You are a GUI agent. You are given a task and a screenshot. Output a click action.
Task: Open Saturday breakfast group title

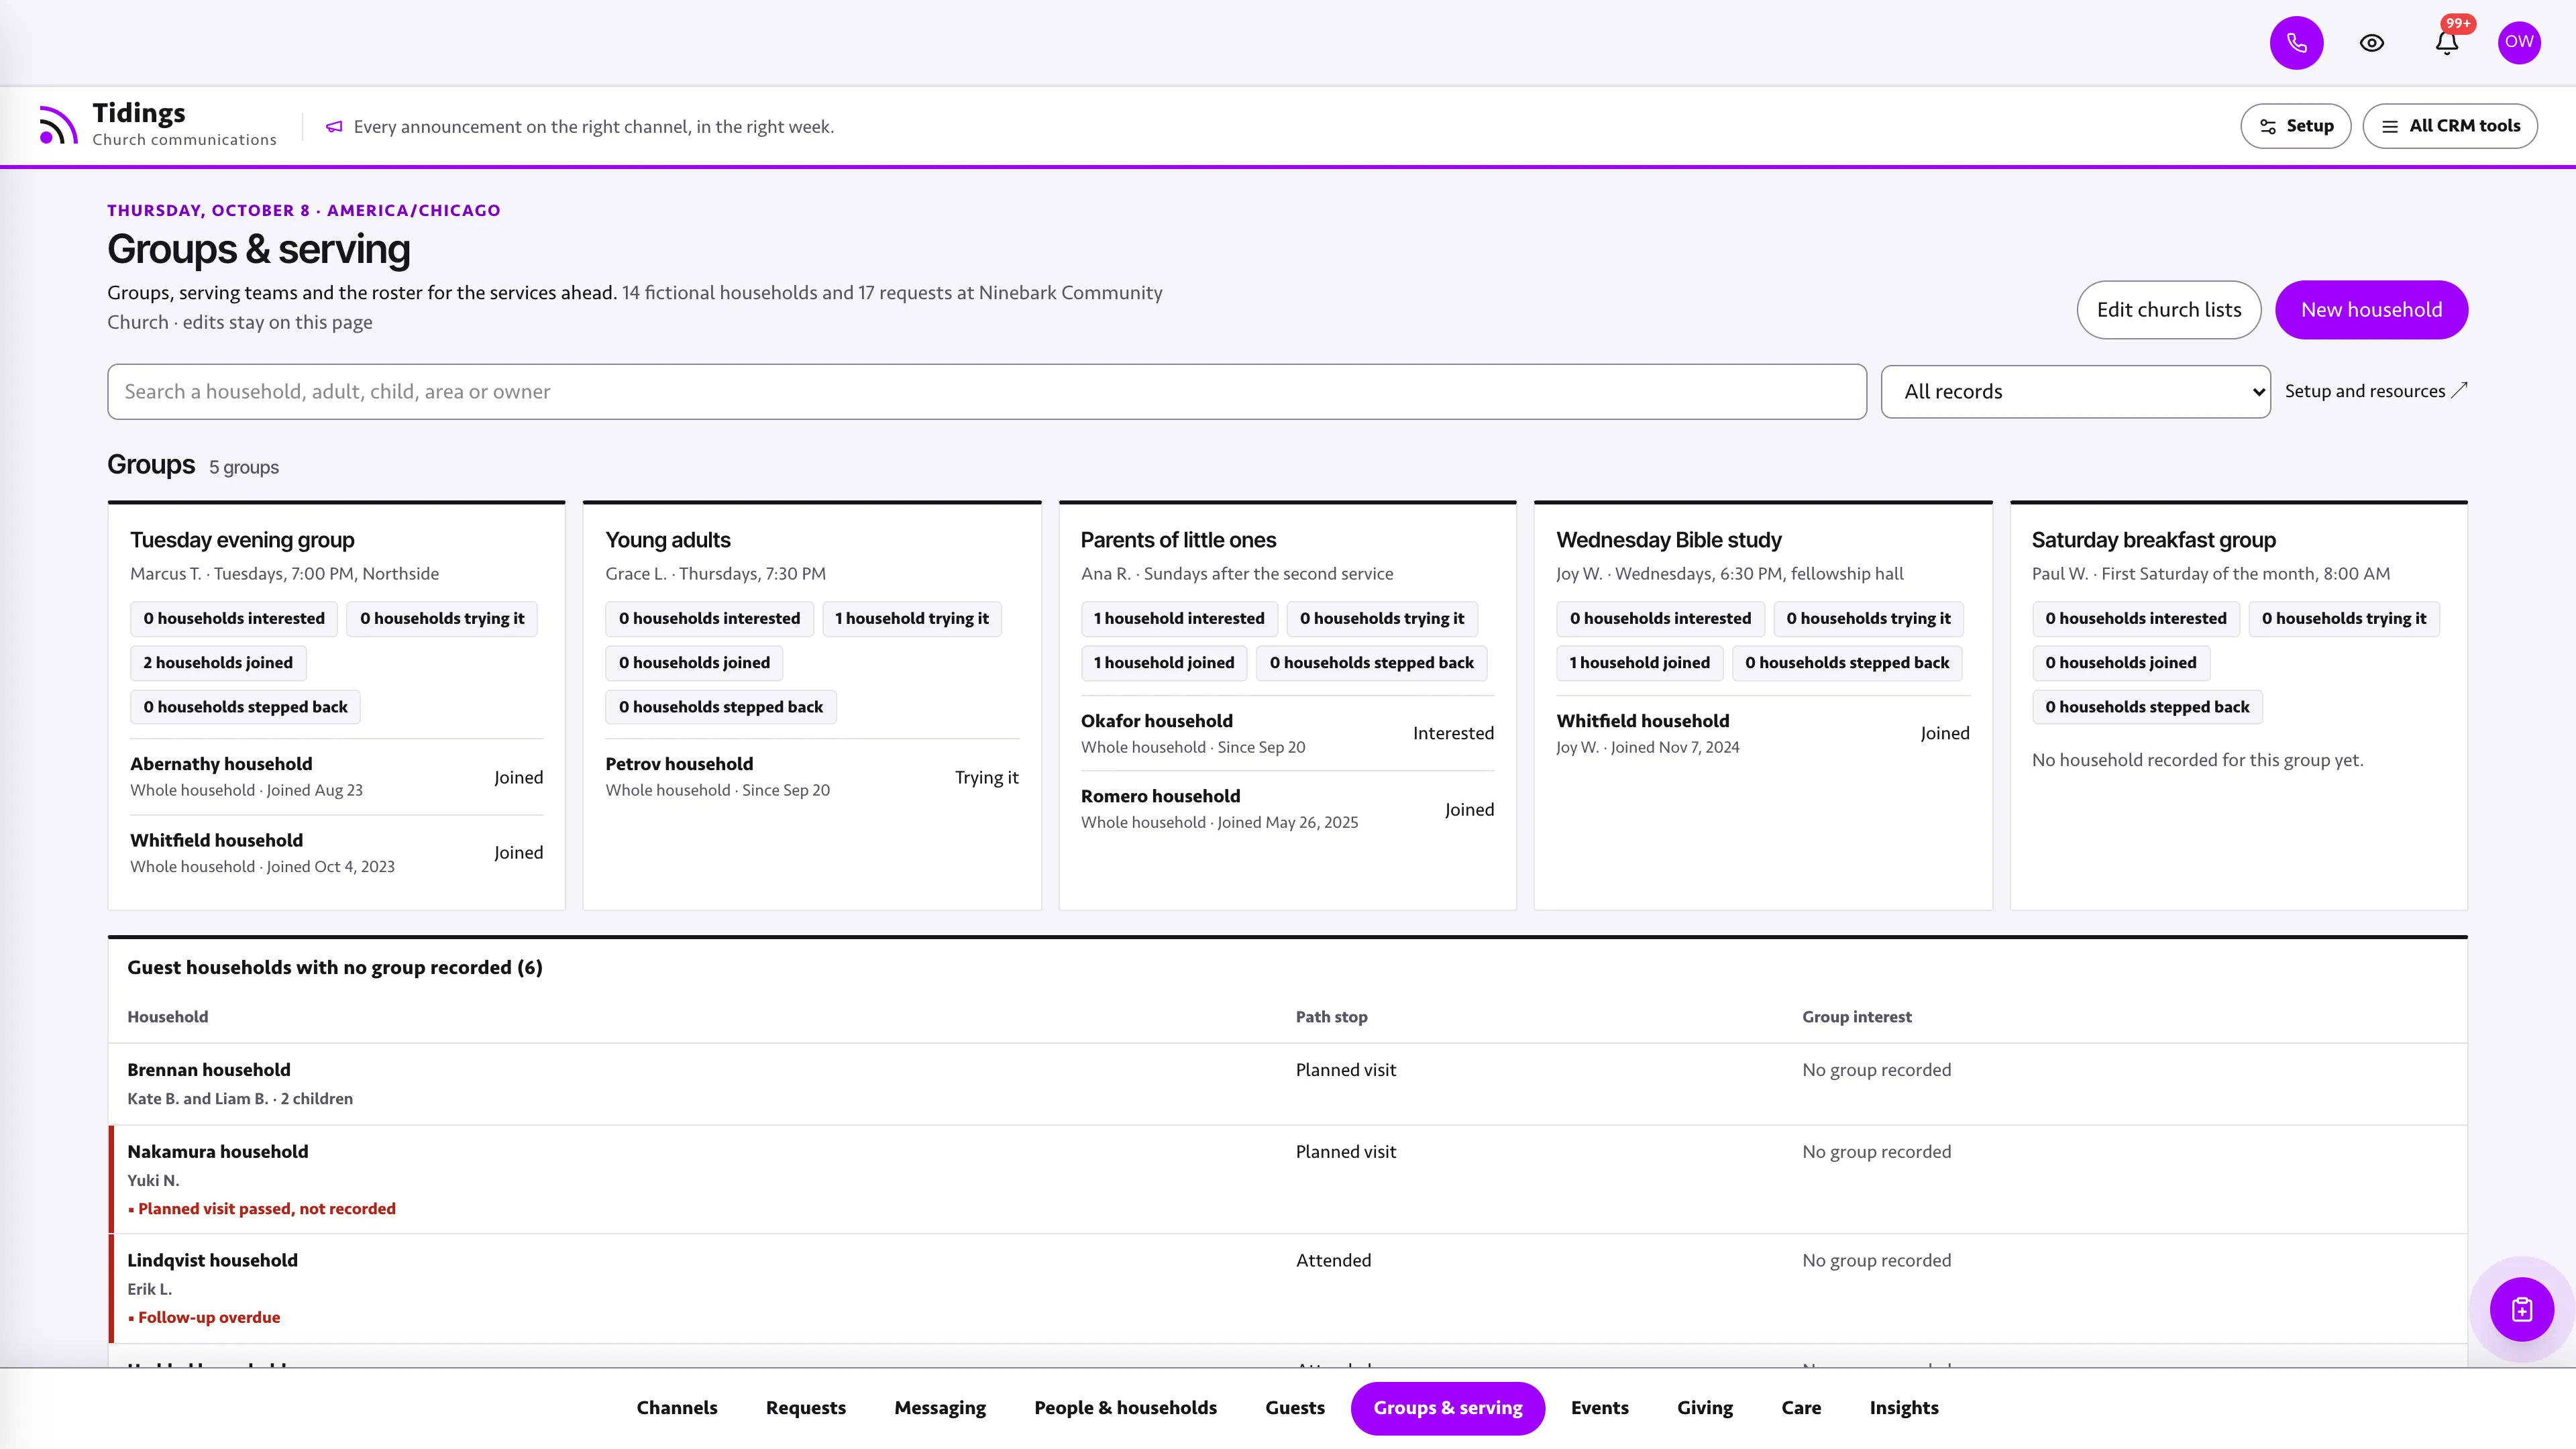coord(2153,540)
